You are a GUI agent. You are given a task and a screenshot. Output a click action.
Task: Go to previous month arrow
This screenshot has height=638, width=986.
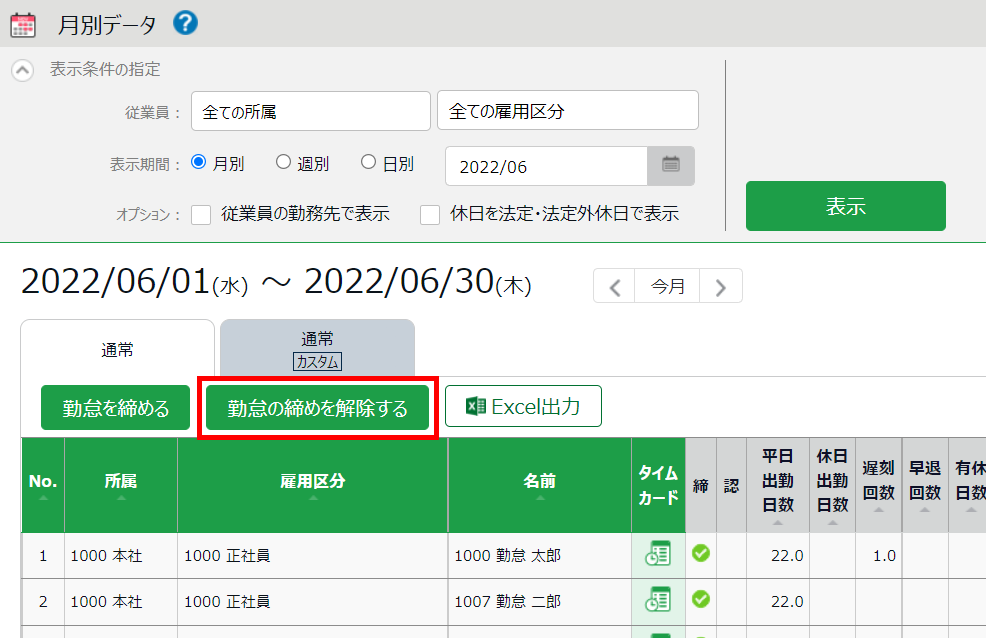point(615,287)
